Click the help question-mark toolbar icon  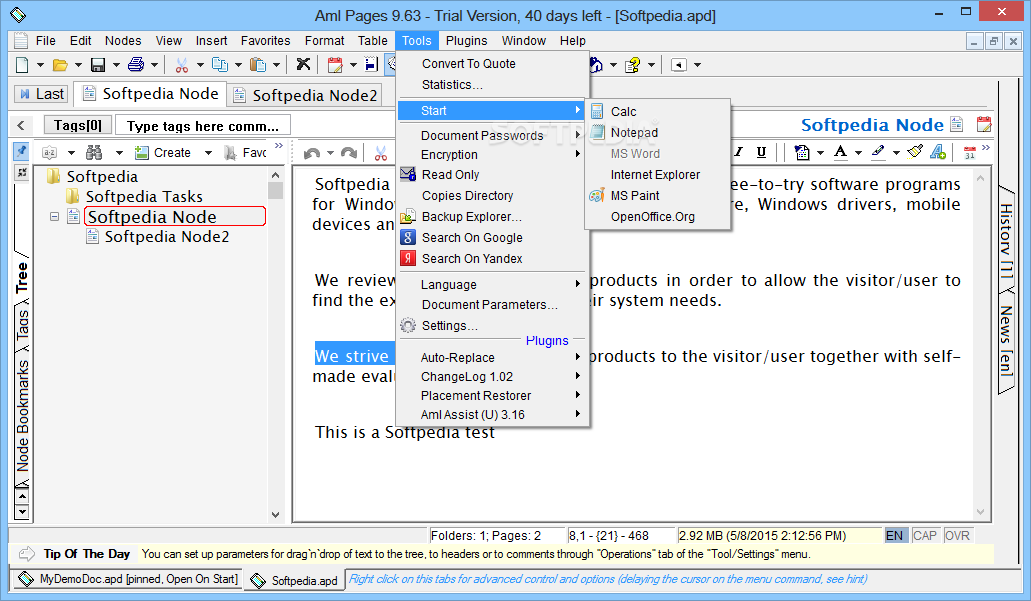(633, 64)
